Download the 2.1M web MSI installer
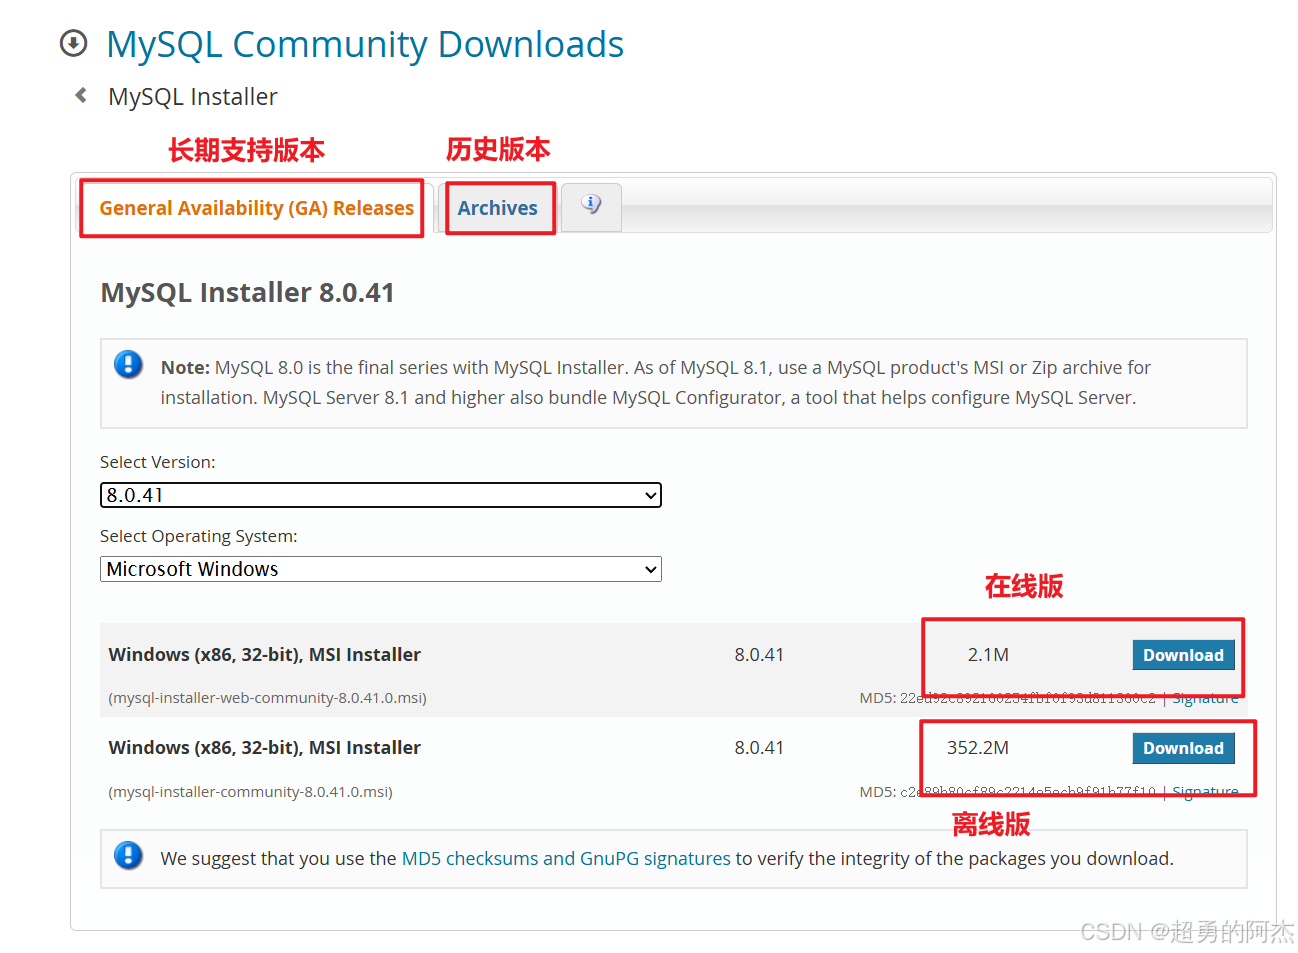 pyautogui.click(x=1183, y=655)
